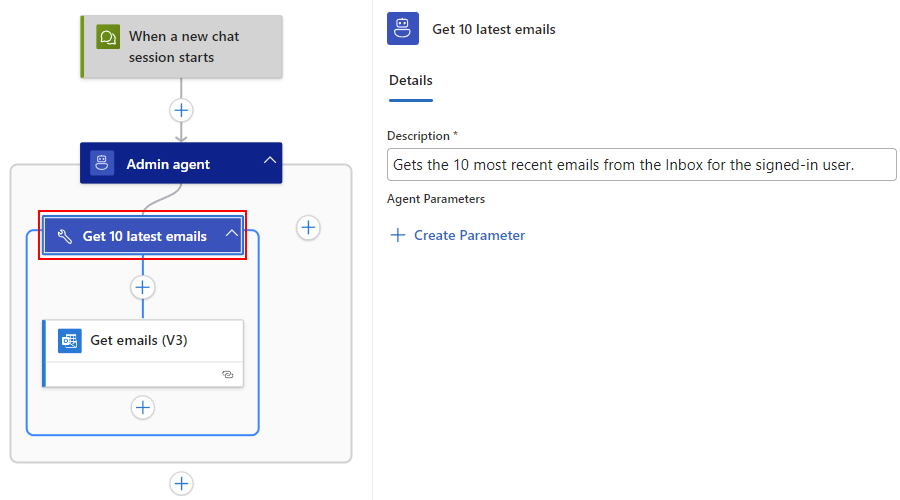
Task: Click plus icon beside Create Parameter
Action: tap(398, 235)
